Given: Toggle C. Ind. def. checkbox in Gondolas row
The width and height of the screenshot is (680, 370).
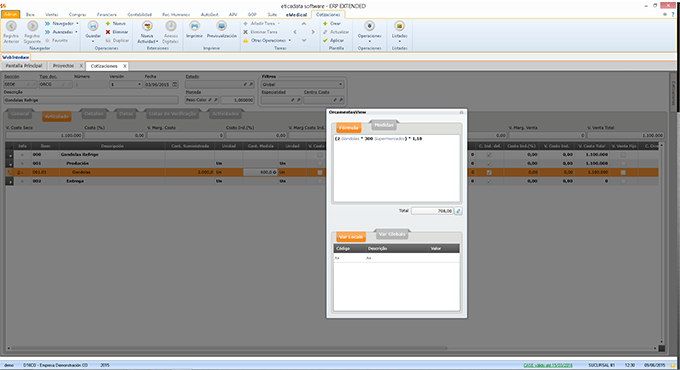Looking at the screenshot, I should point(489,172).
